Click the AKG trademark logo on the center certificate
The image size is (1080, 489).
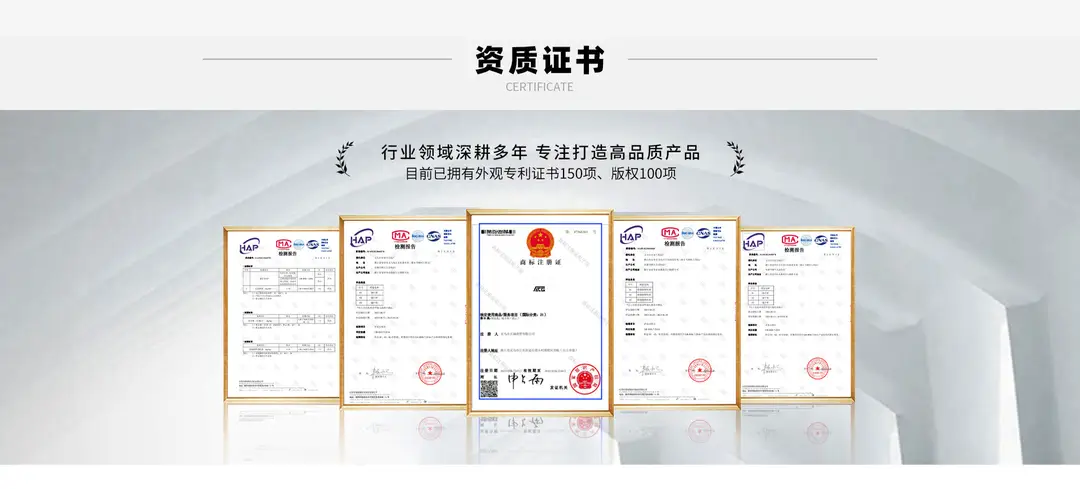[x=539, y=289]
